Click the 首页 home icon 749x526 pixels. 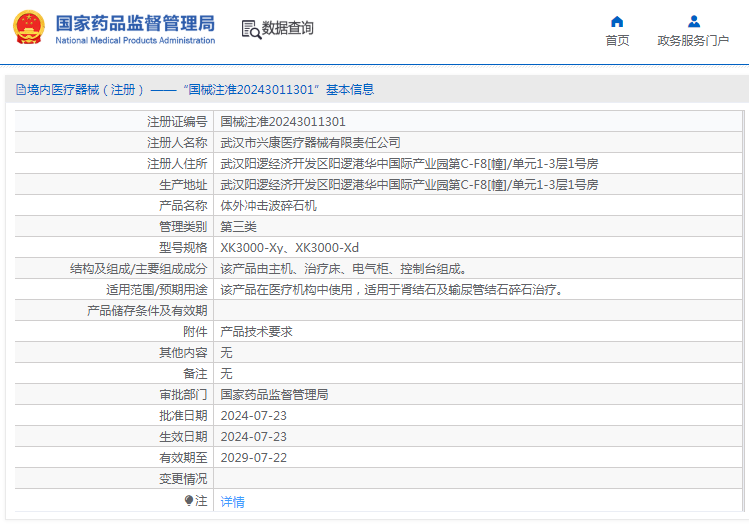click(617, 21)
